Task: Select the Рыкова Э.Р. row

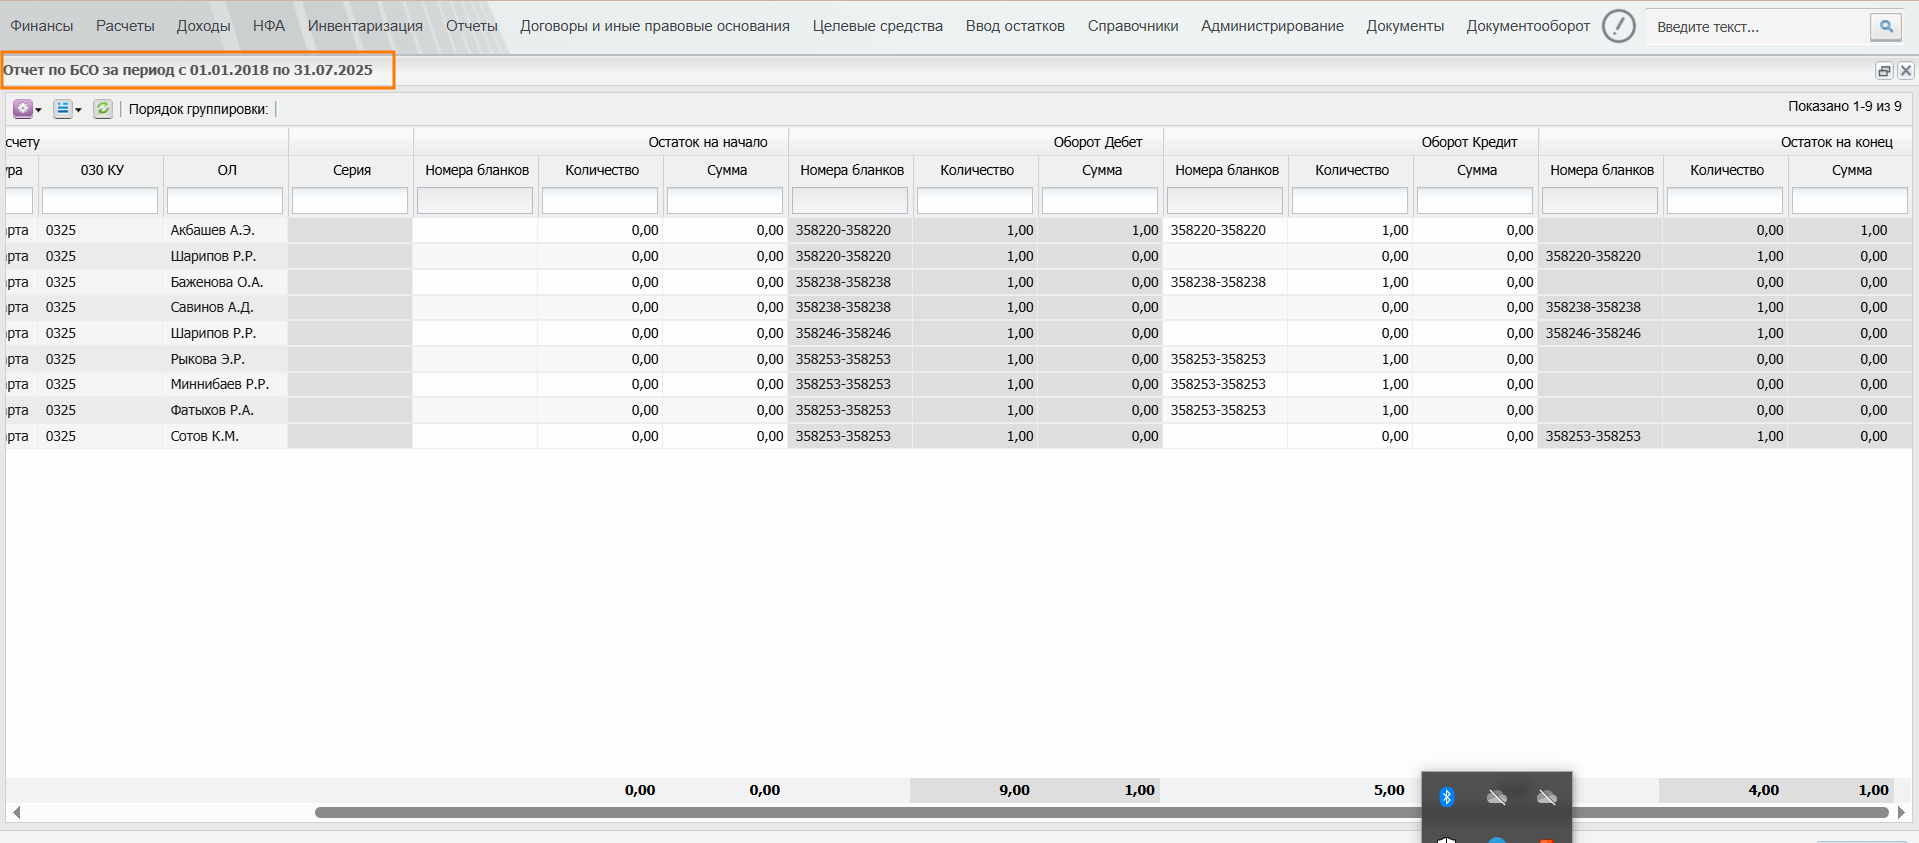Action: pyautogui.click(x=958, y=359)
